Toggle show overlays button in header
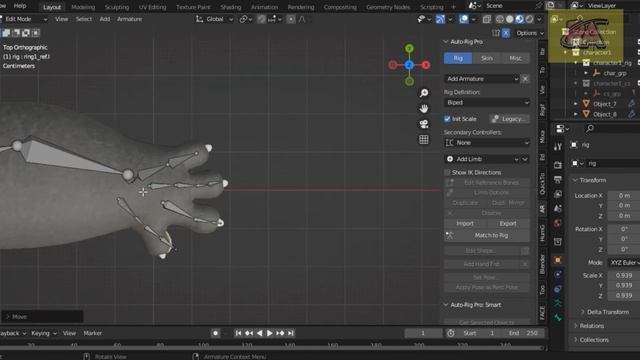The height and width of the screenshot is (360, 640). (464, 19)
